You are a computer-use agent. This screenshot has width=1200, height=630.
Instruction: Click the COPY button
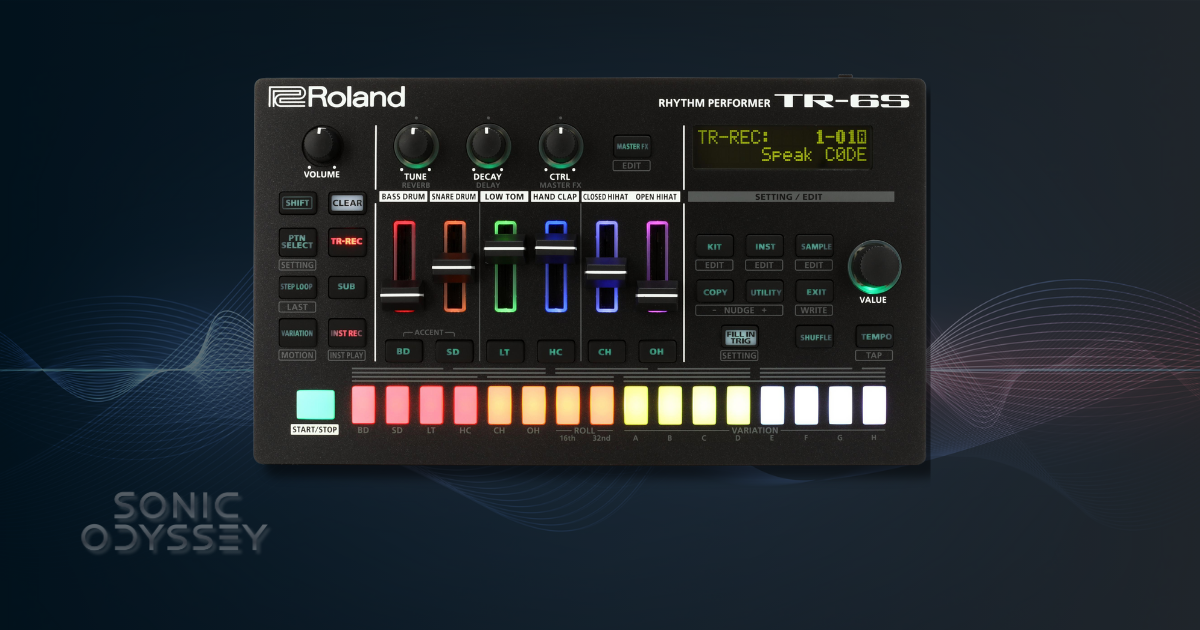coord(714,292)
